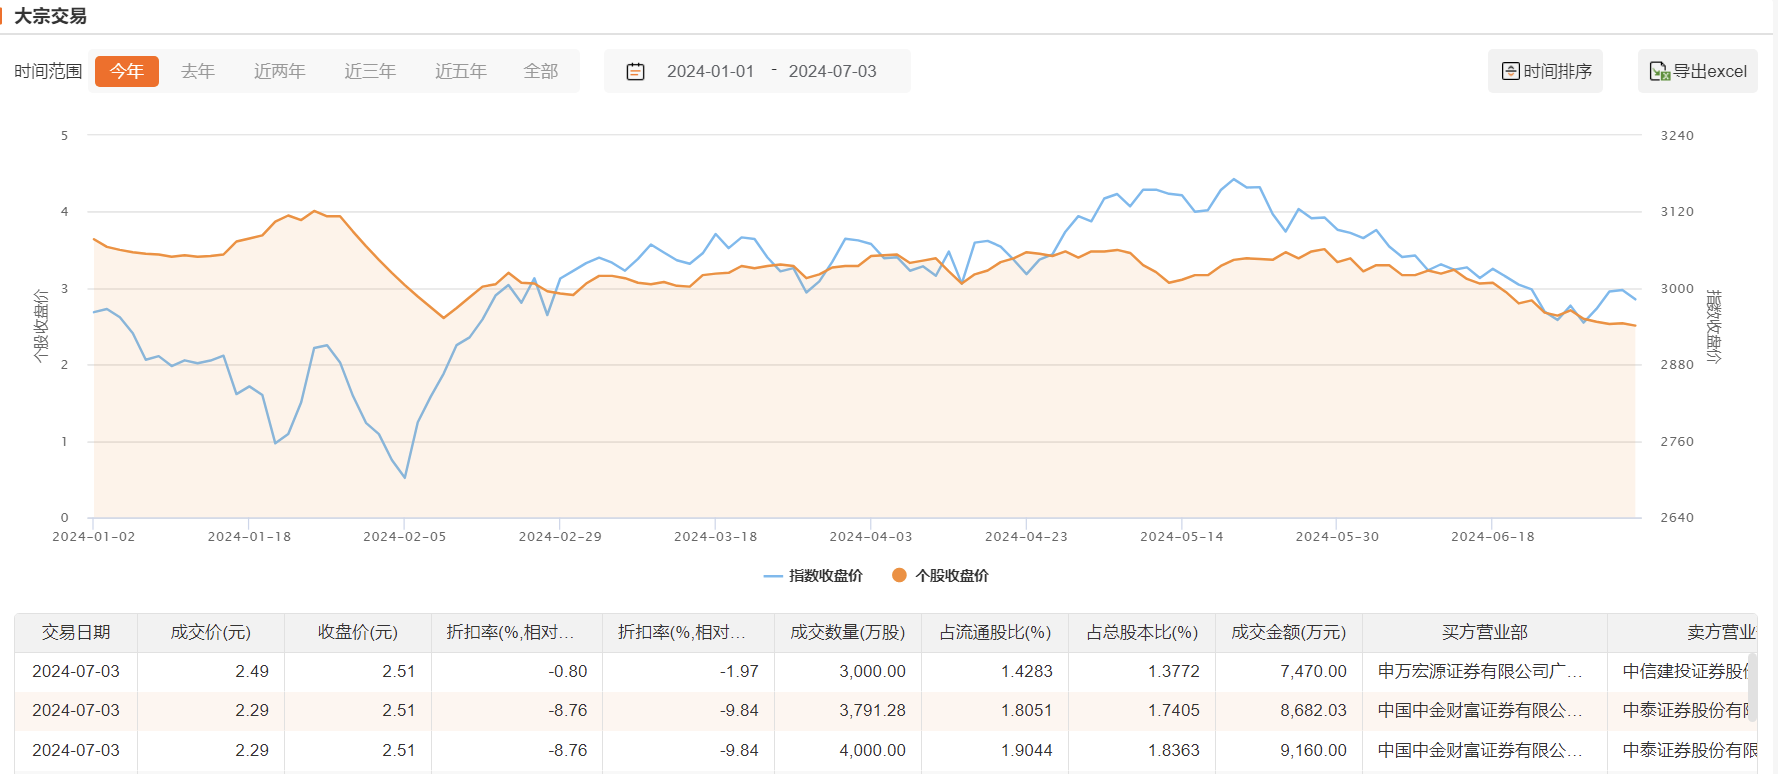
Task: Sort by the 交易日期 column header
Action: coord(76,632)
